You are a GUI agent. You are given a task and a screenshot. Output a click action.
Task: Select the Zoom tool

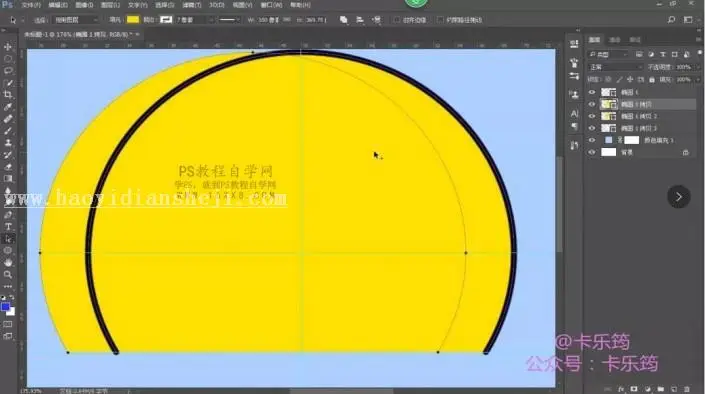click(x=8, y=274)
